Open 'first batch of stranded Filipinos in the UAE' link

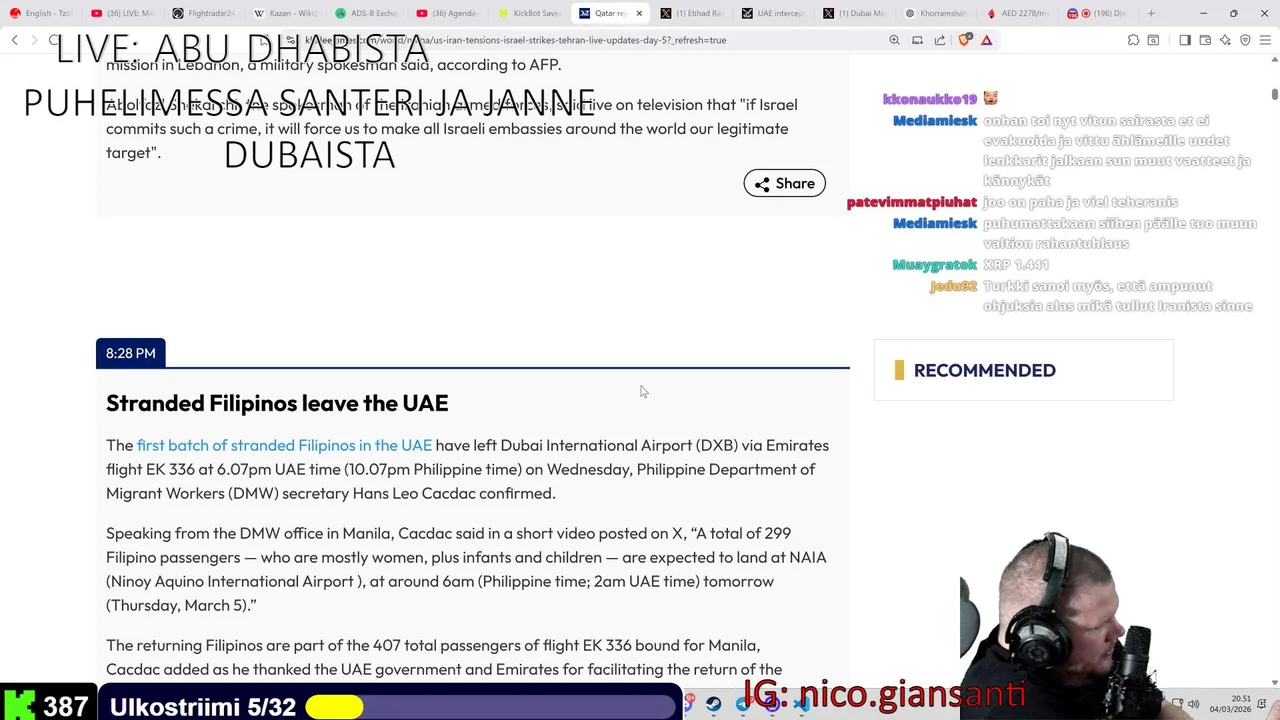284,445
